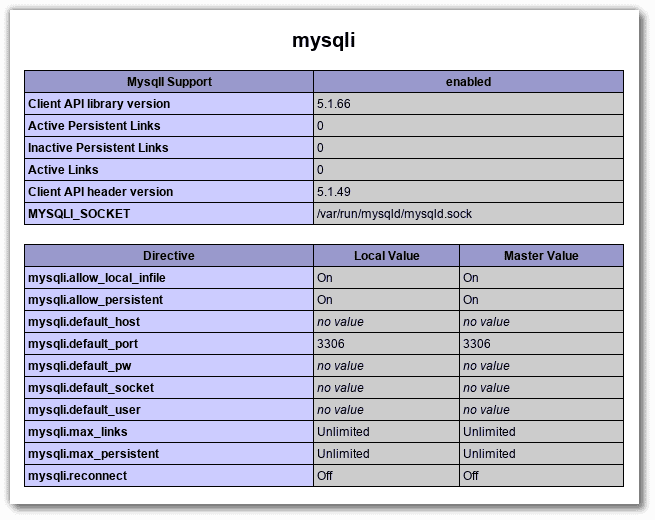Select 'mysqli.default_port' directive name
Image resolution: width=655 pixels, height=520 pixels.
pos(83,344)
